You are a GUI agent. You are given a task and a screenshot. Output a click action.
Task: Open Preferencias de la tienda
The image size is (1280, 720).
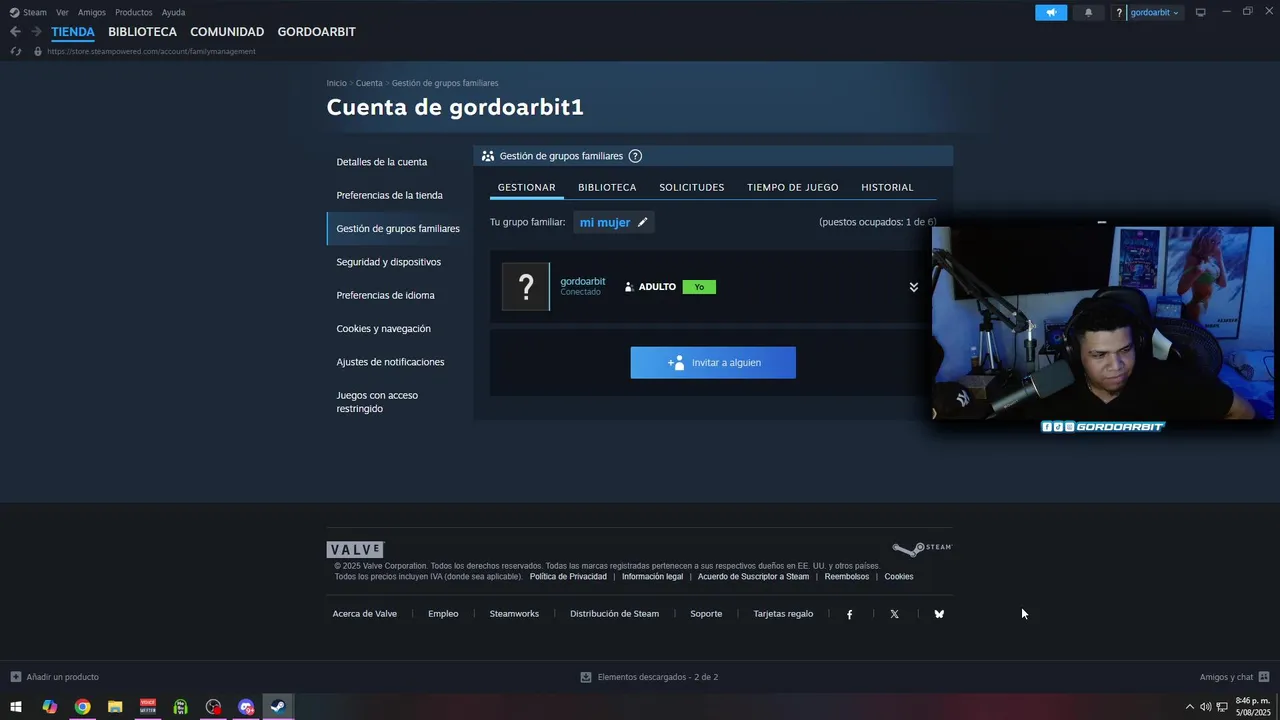(x=389, y=195)
